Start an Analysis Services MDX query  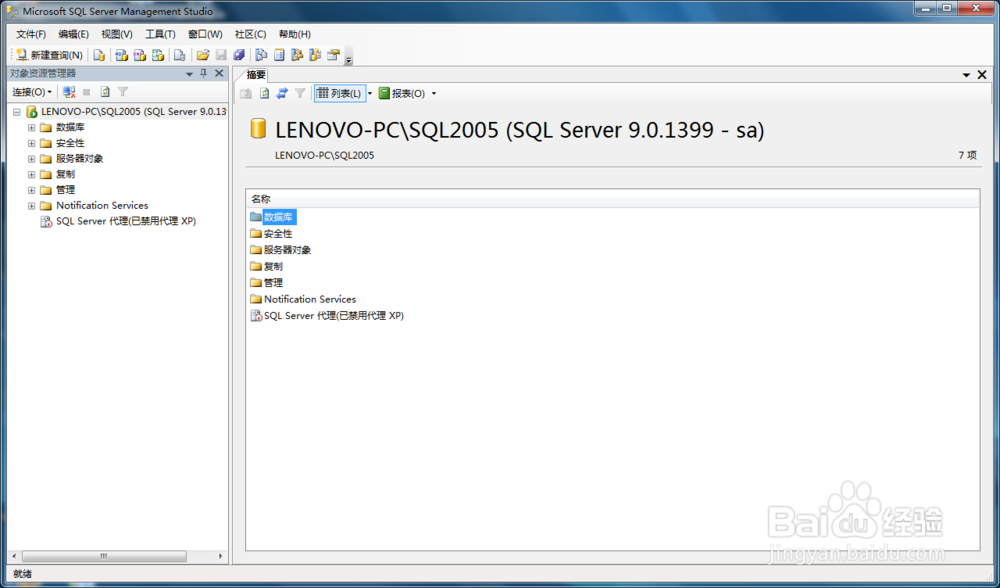pyautogui.click(x=121, y=55)
